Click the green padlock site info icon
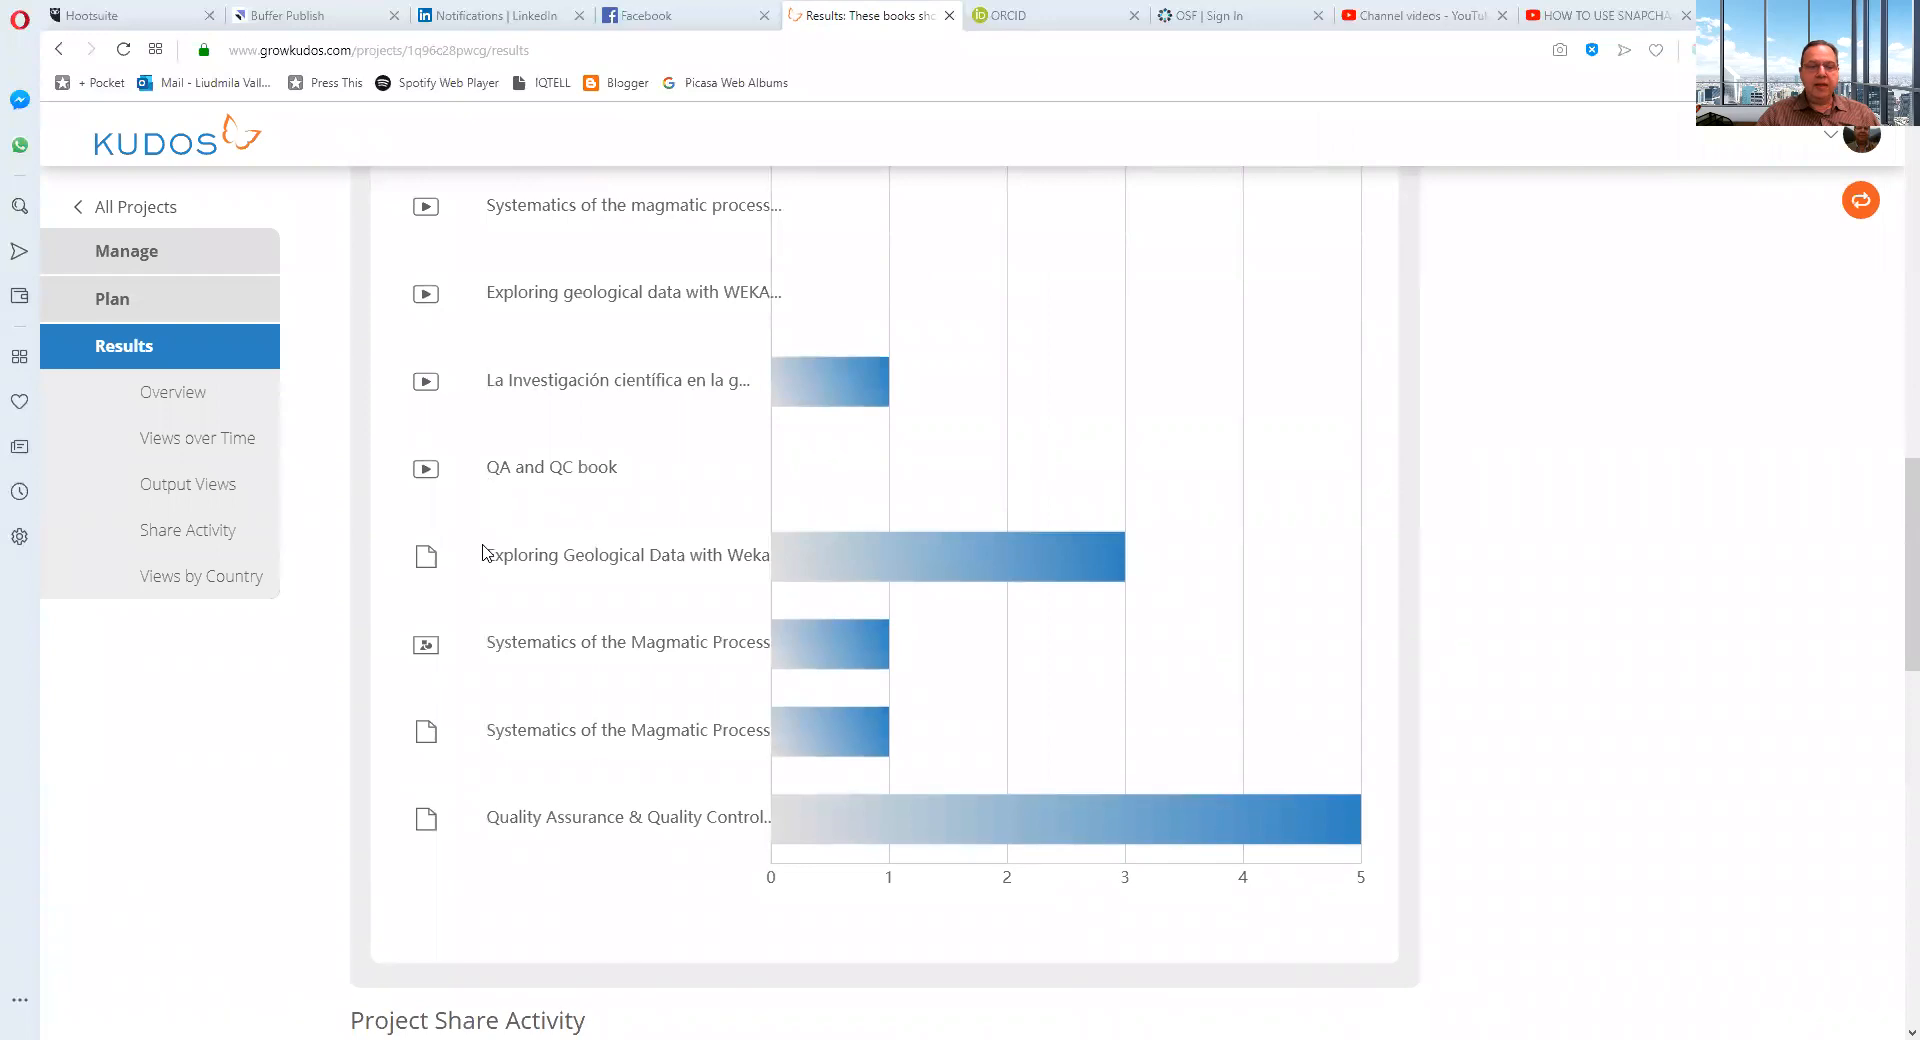 tap(204, 50)
